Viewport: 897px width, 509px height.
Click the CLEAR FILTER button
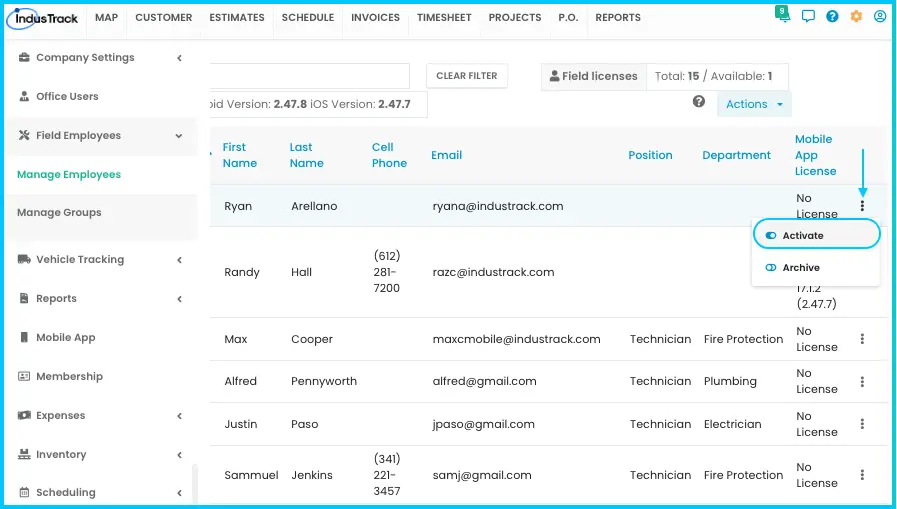(x=467, y=75)
